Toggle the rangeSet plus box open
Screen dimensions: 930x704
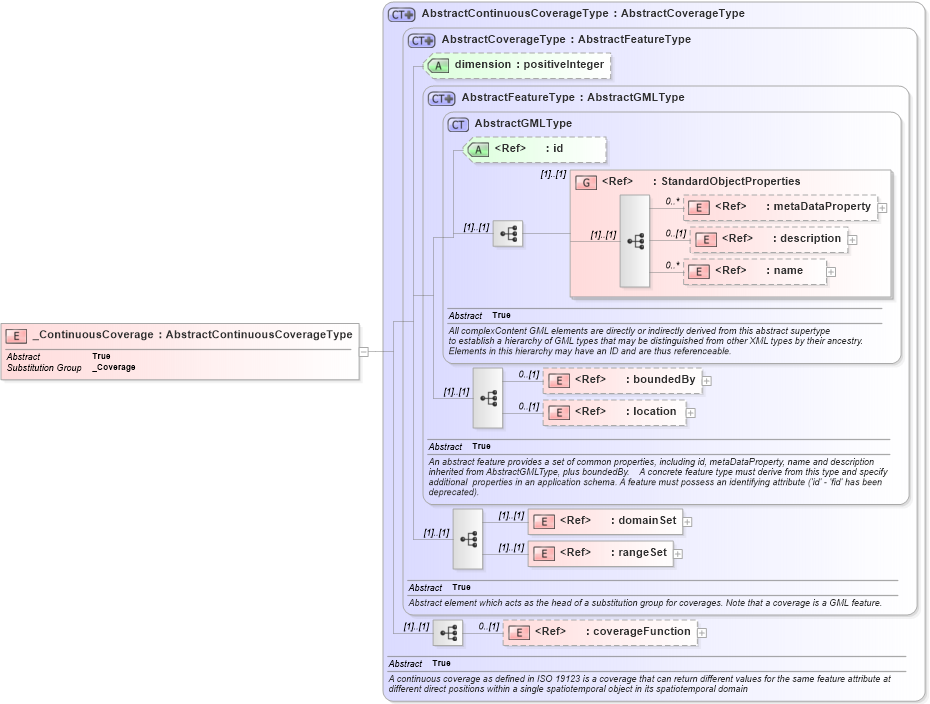click(677, 553)
